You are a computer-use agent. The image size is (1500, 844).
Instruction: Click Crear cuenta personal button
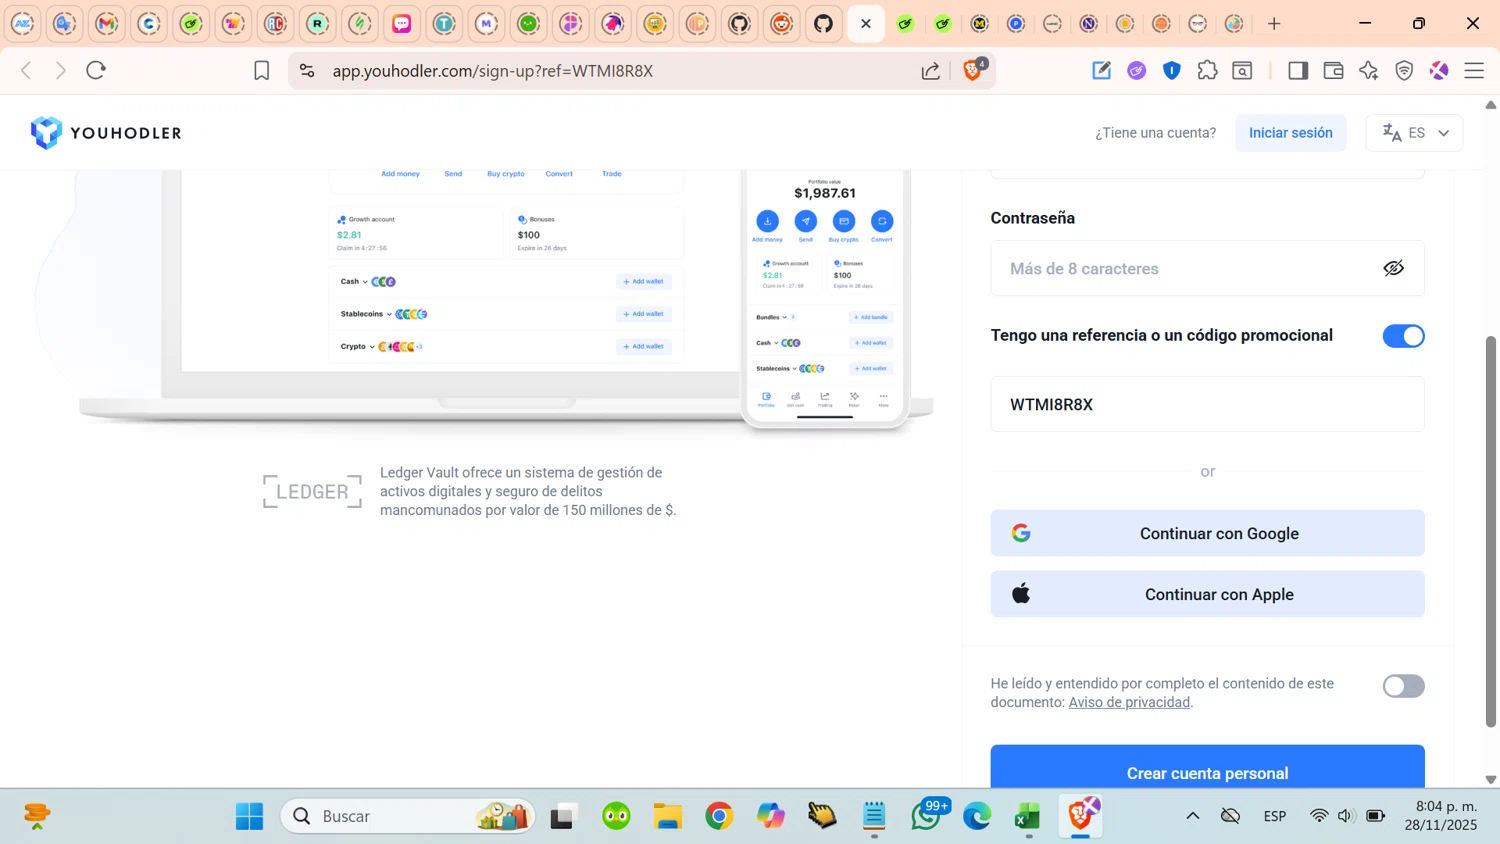coord(1207,767)
